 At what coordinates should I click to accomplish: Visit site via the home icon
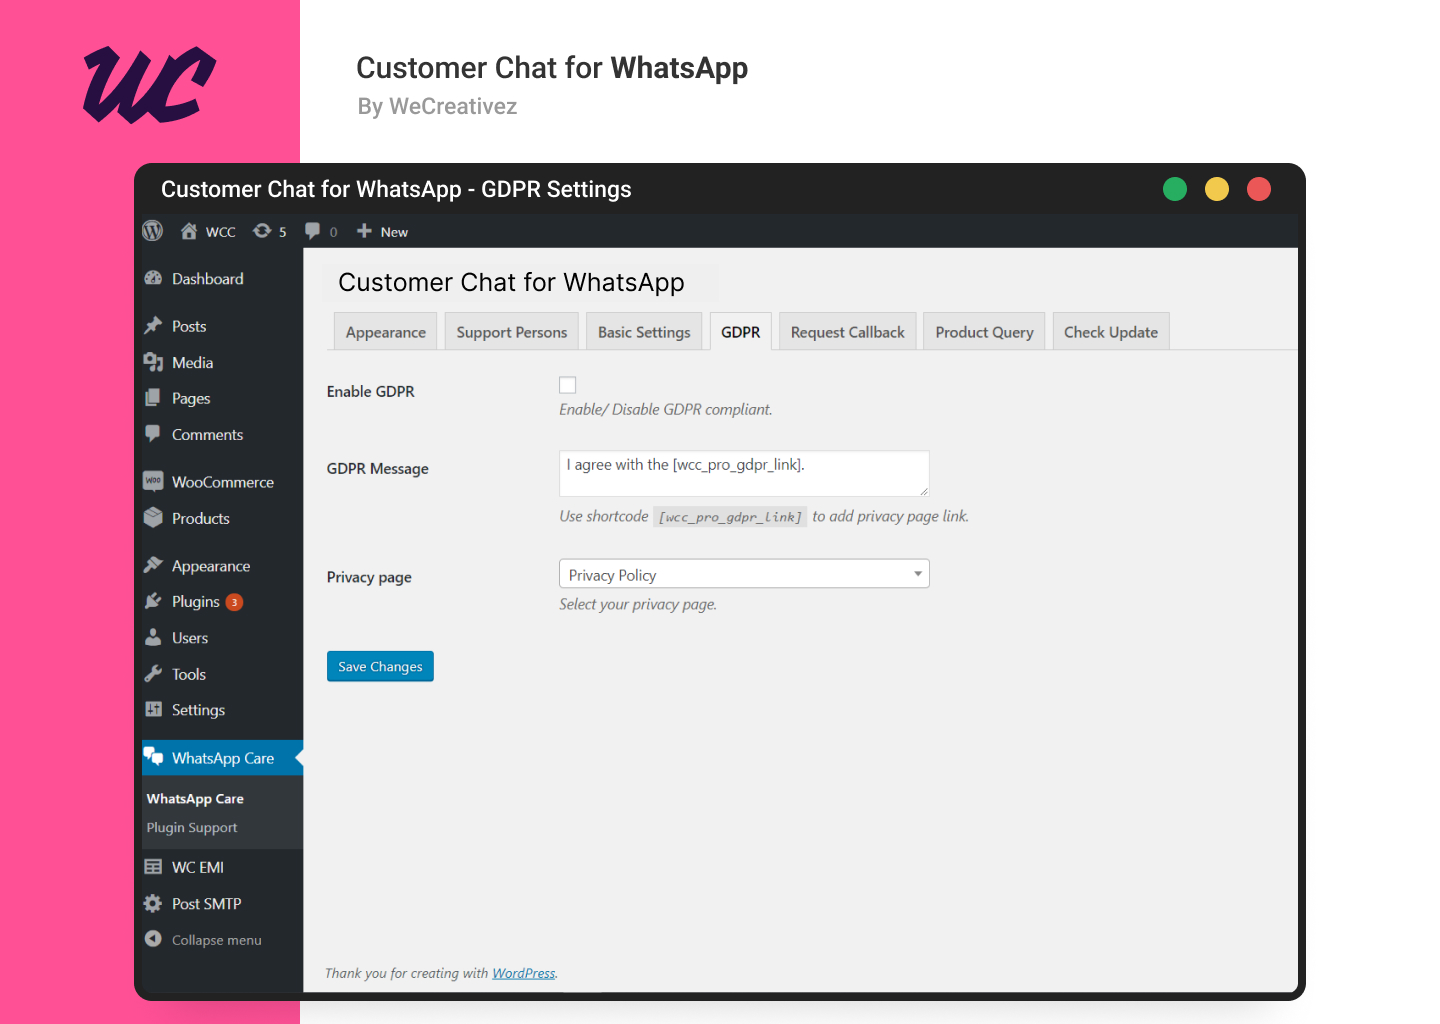coord(188,231)
